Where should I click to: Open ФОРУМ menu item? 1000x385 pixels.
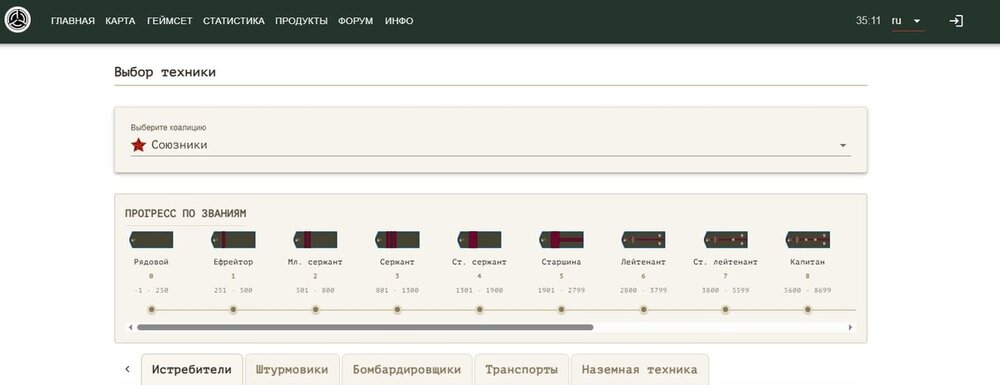click(356, 21)
